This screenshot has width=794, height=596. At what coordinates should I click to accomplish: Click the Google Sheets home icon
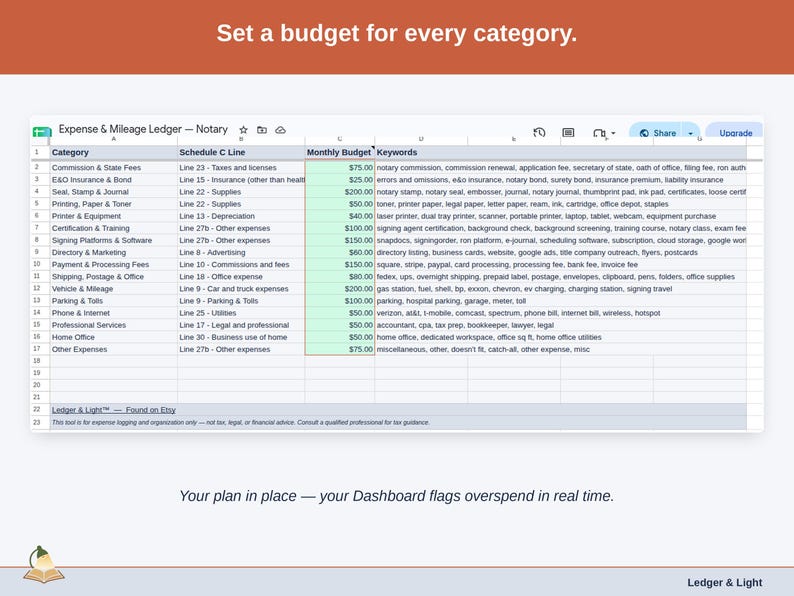coord(42,132)
